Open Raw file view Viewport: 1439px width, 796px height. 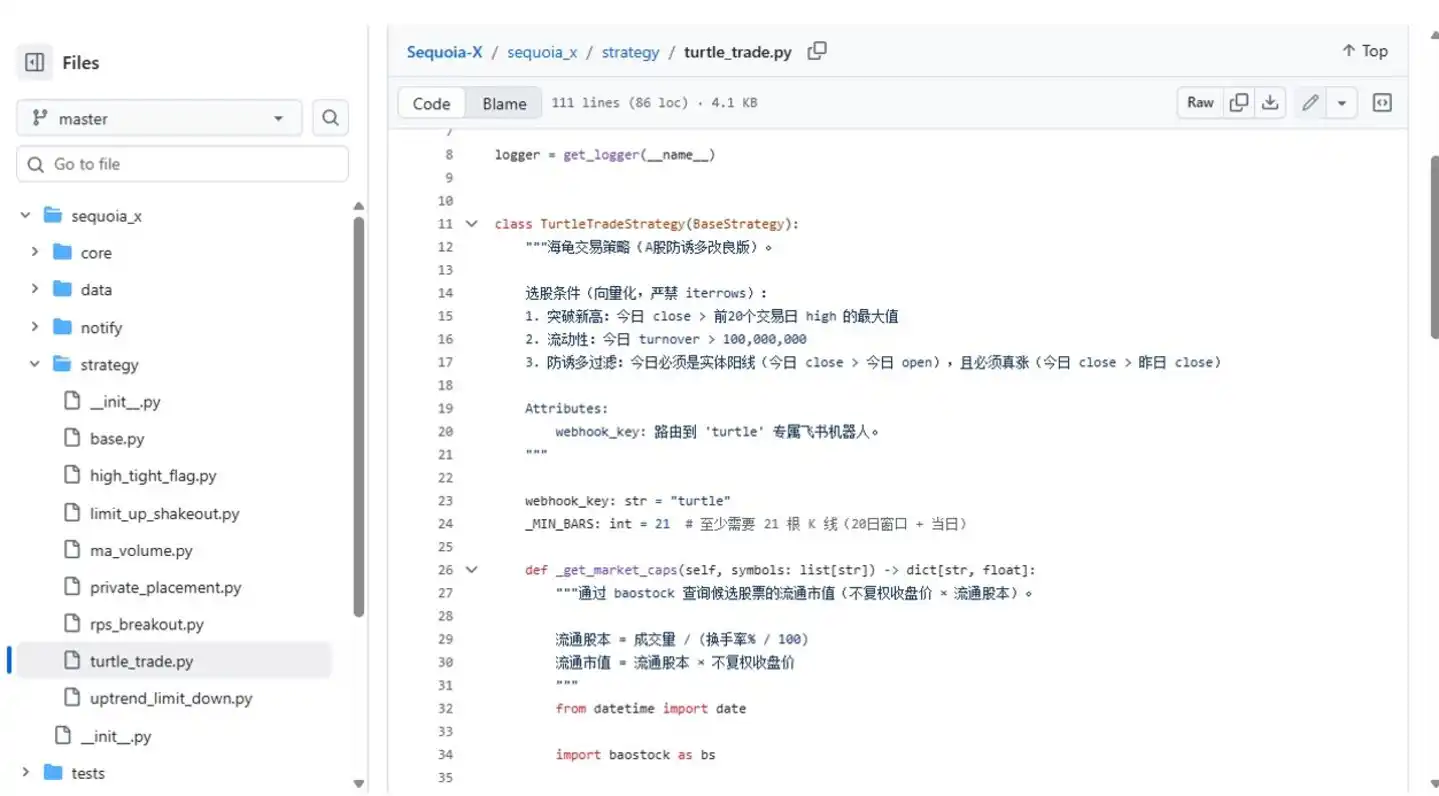(x=1200, y=102)
